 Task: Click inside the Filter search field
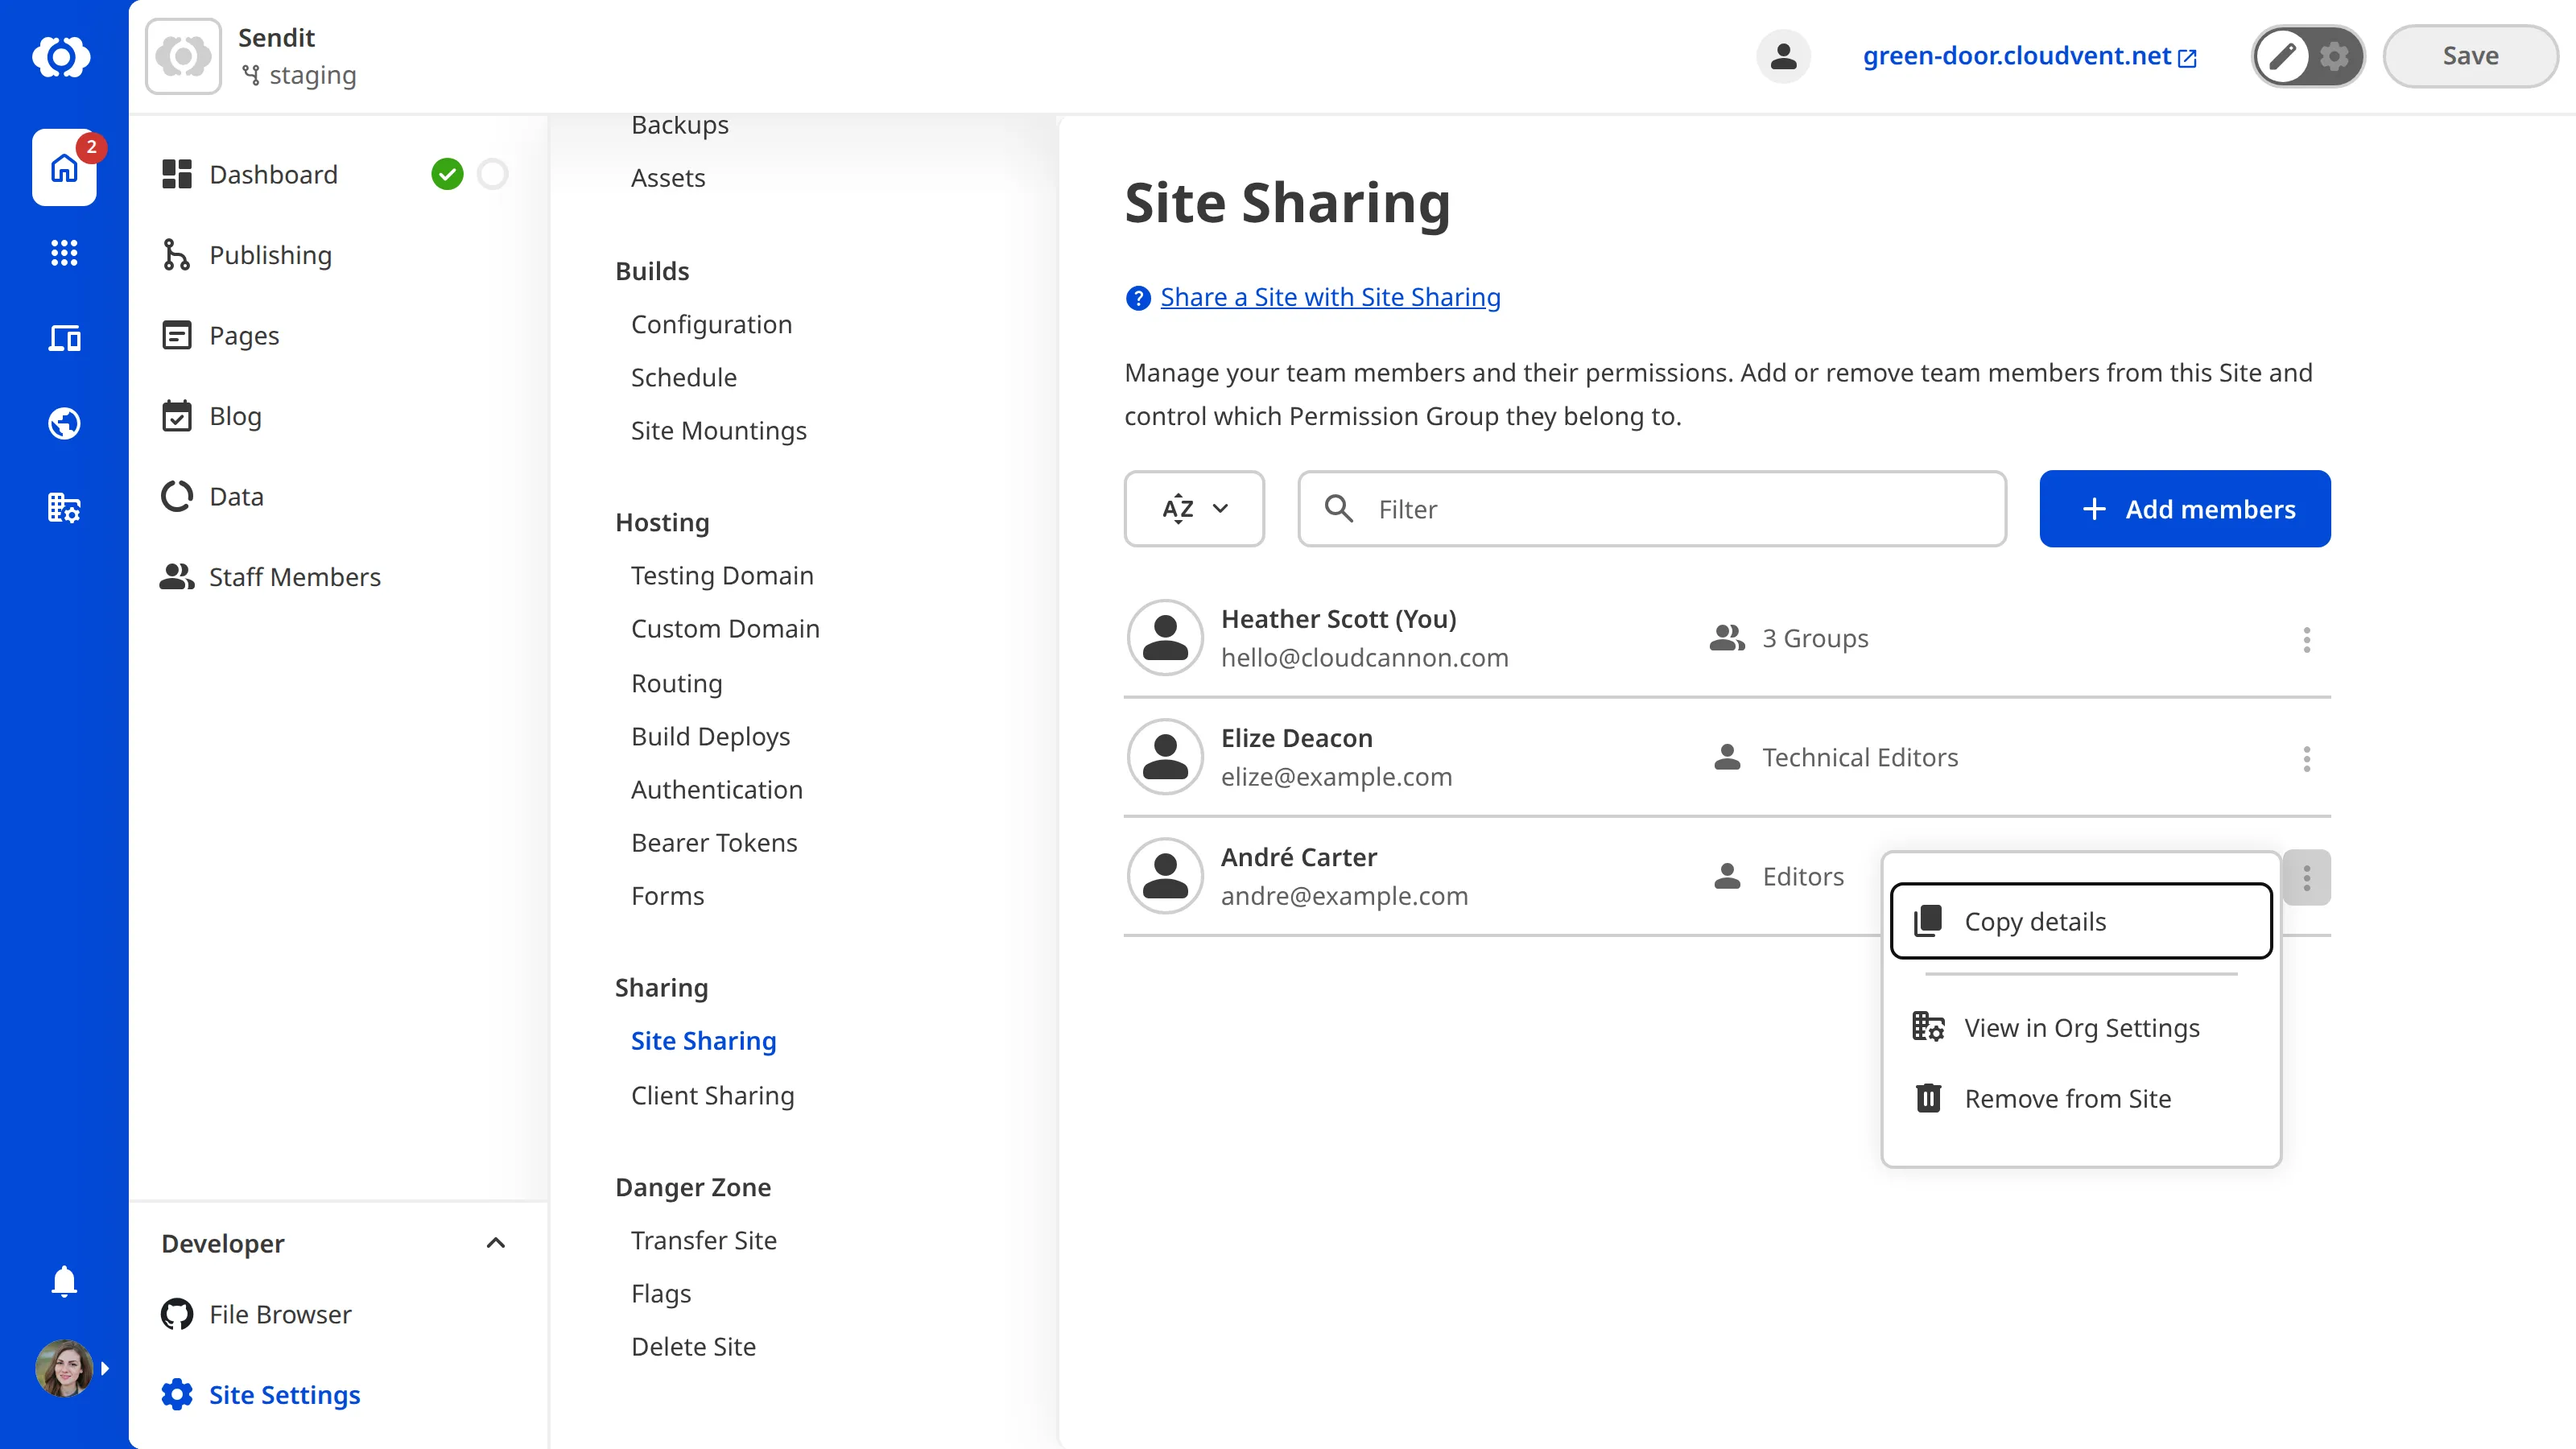1650,509
